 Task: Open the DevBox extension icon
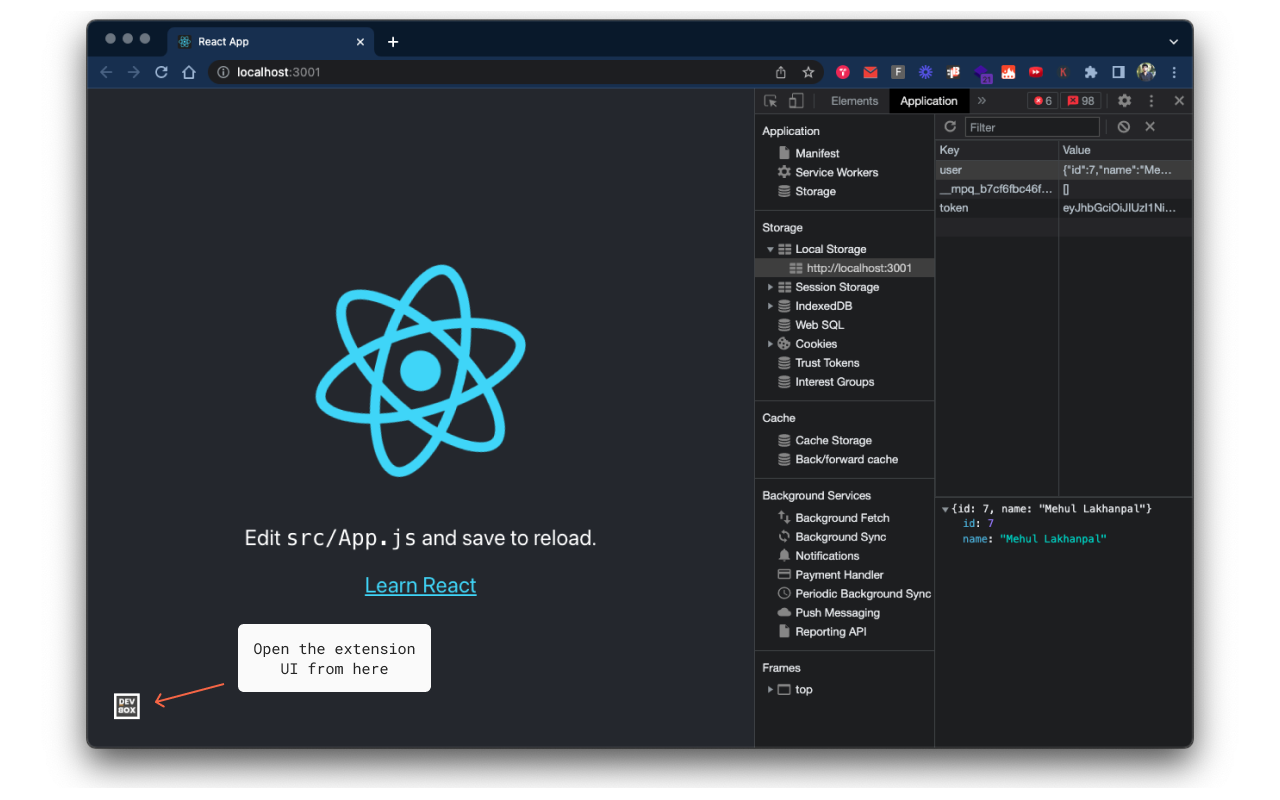pos(127,706)
